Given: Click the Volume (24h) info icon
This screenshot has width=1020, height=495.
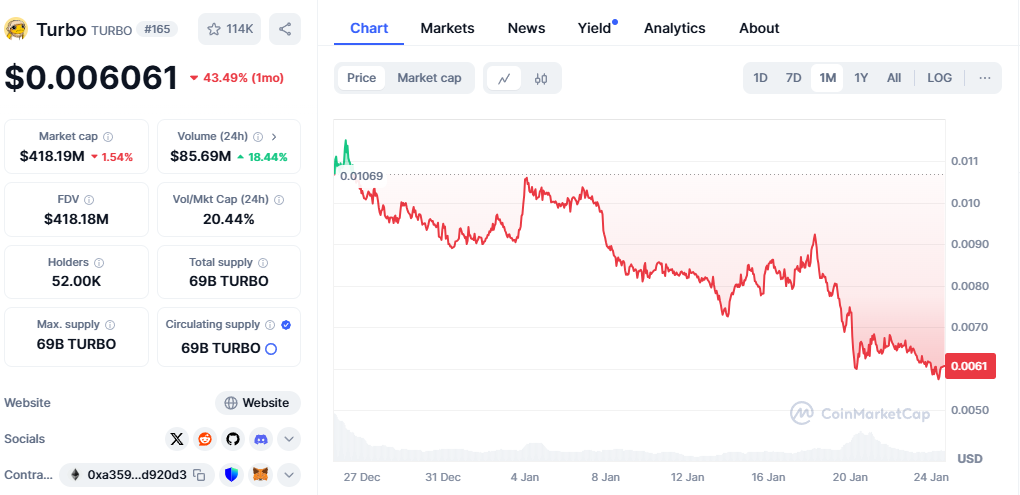Looking at the screenshot, I should (x=258, y=137).
